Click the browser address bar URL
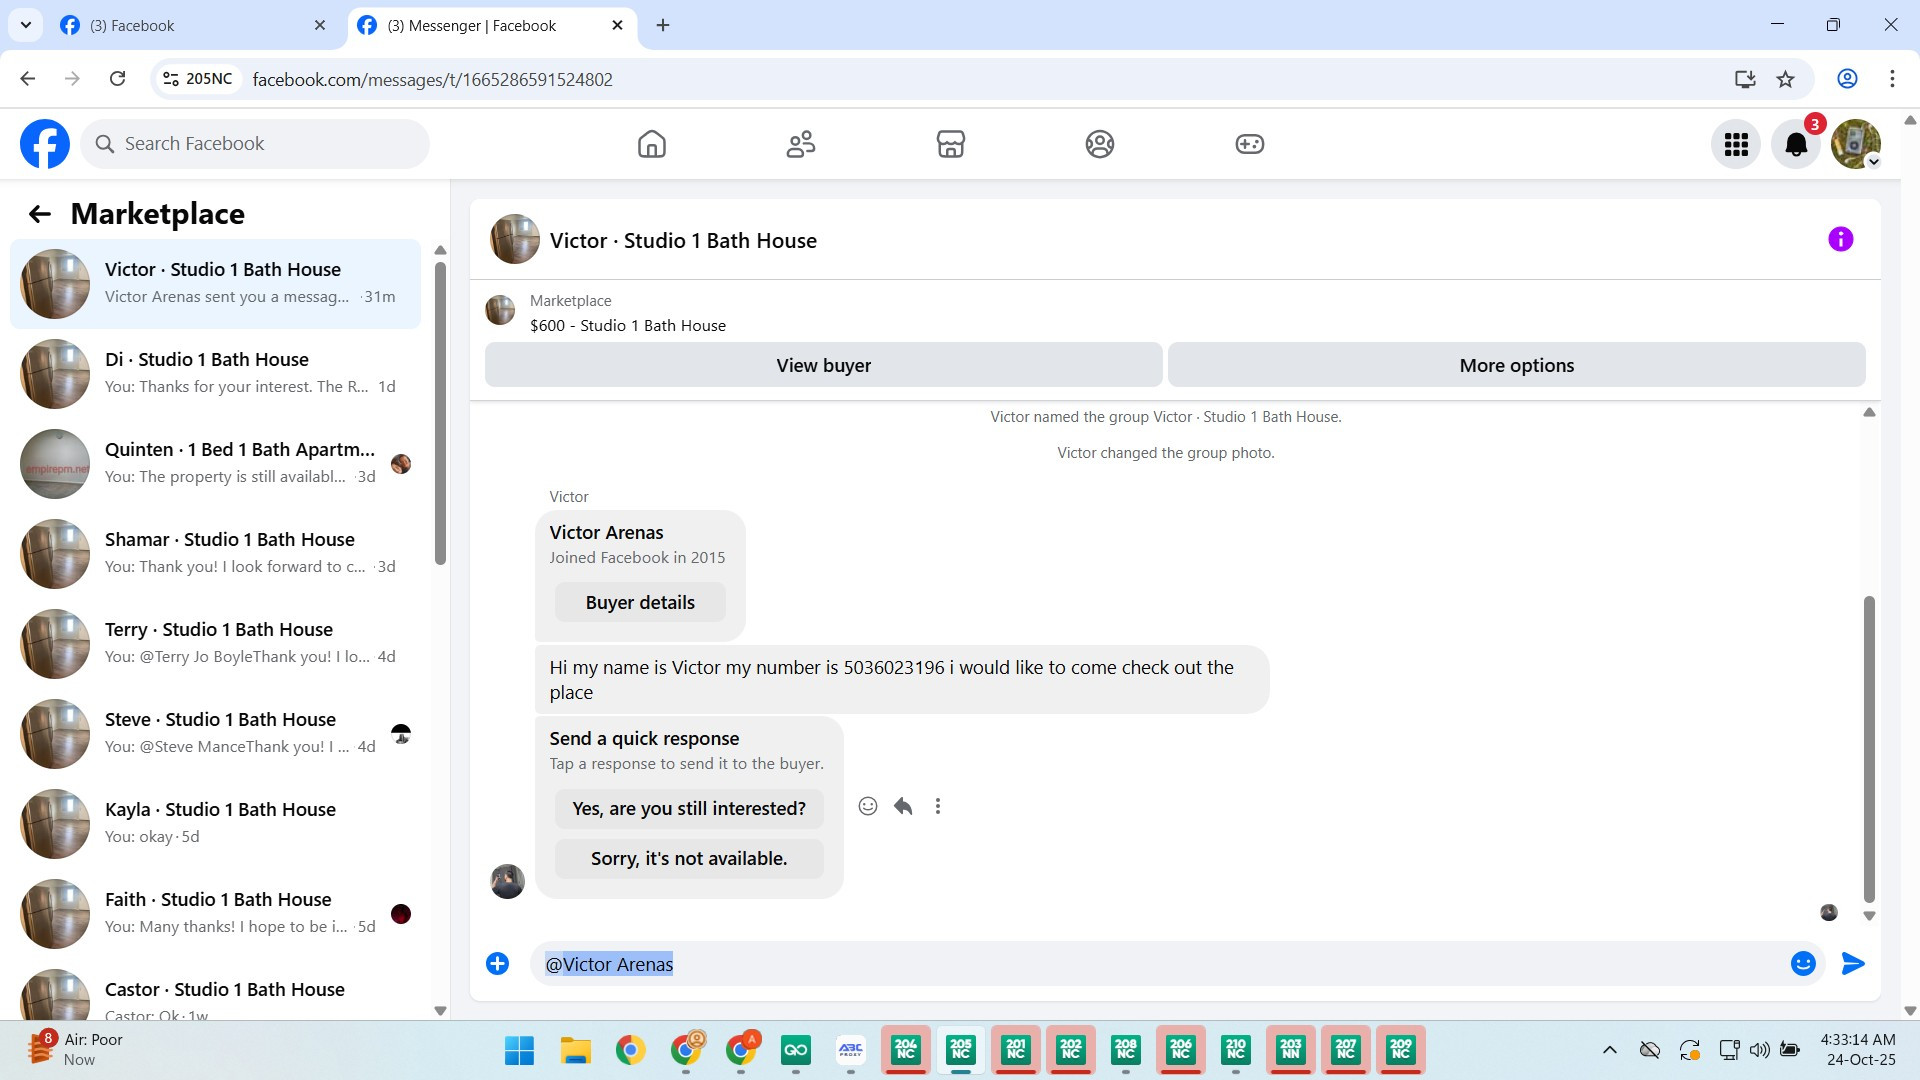Viewport: 1920px width, 1080px height. pyautogui.click(x=432, y=79)
